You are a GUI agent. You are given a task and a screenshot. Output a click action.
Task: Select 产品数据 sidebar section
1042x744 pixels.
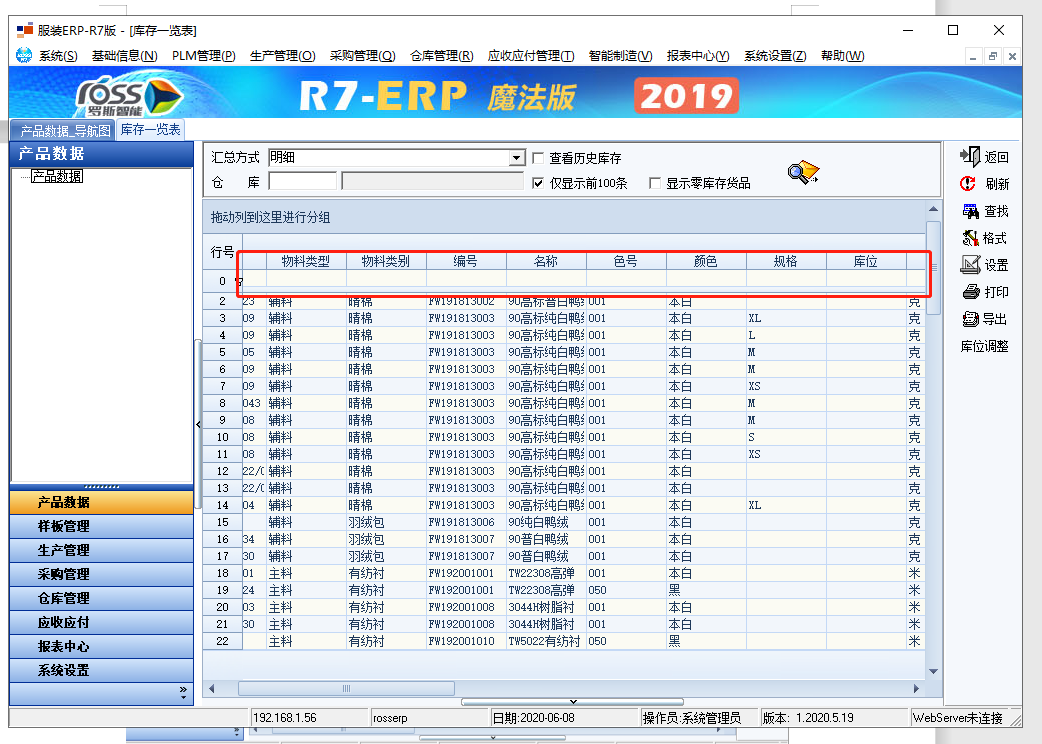[102, 502]
